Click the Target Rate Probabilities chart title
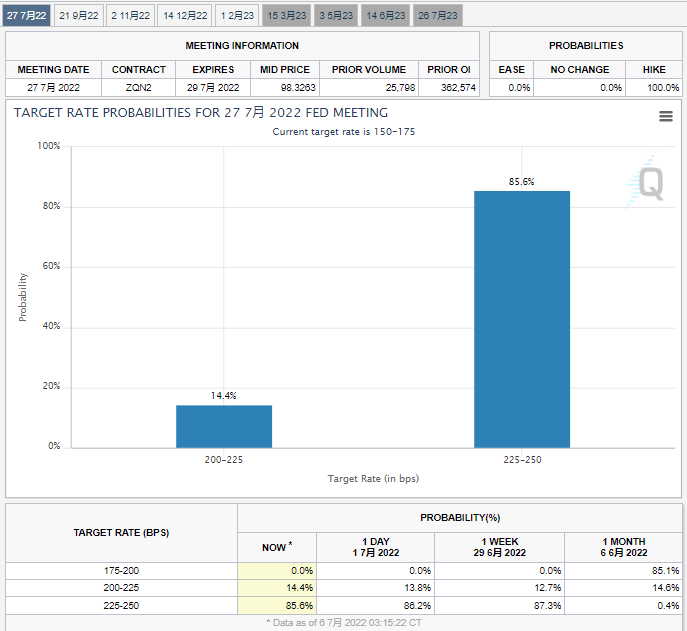687x631 pixels. click(x=201, y=113)
